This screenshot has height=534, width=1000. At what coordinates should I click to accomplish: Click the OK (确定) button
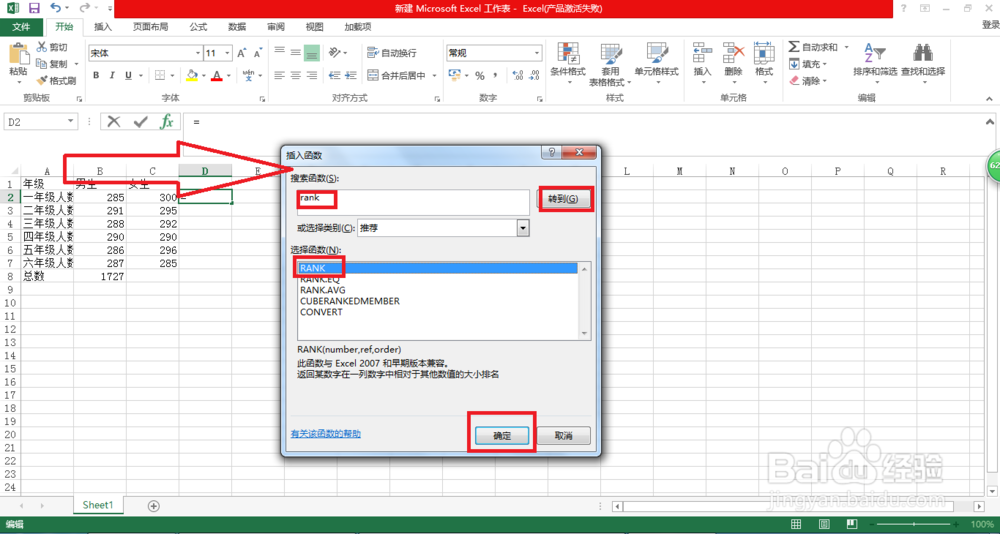(x=502, y=436)
